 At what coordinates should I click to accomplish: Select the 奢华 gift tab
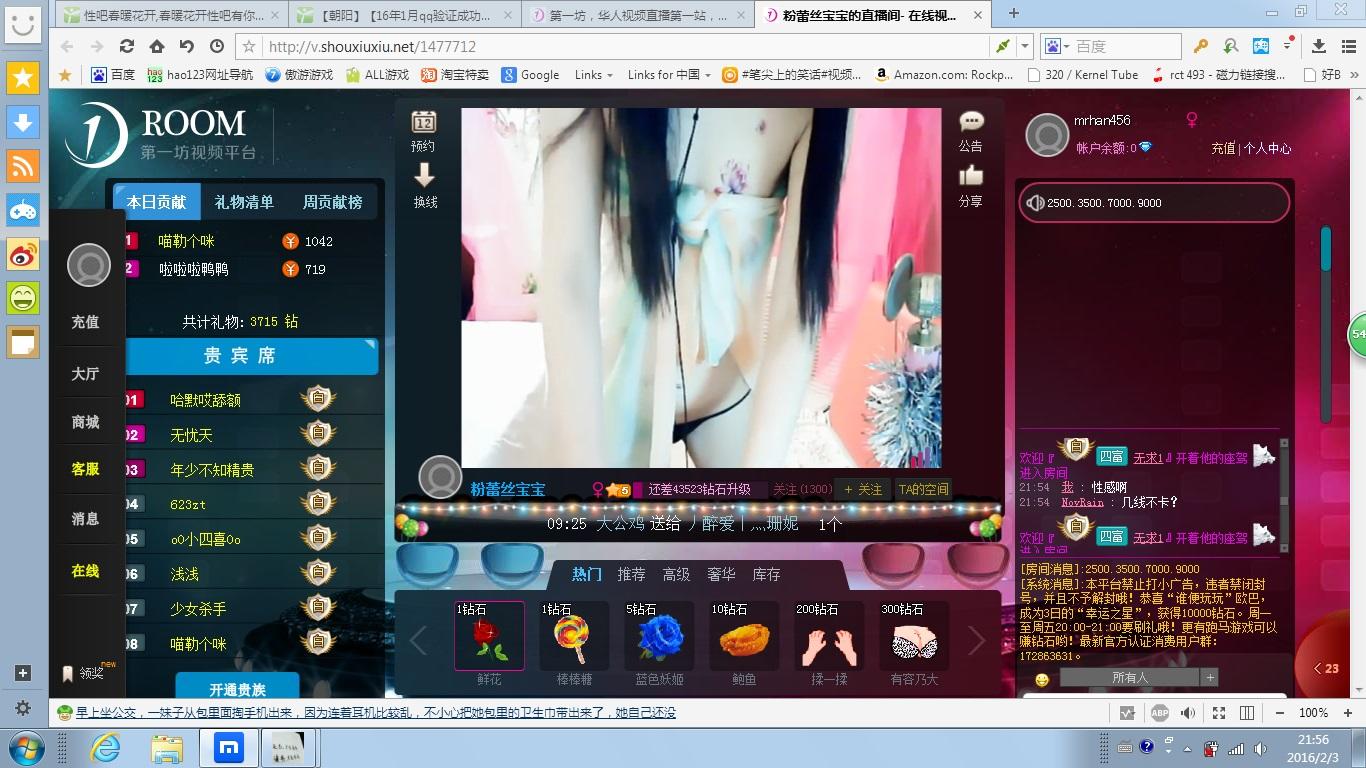pyautogui.click(x=721, y=574)
